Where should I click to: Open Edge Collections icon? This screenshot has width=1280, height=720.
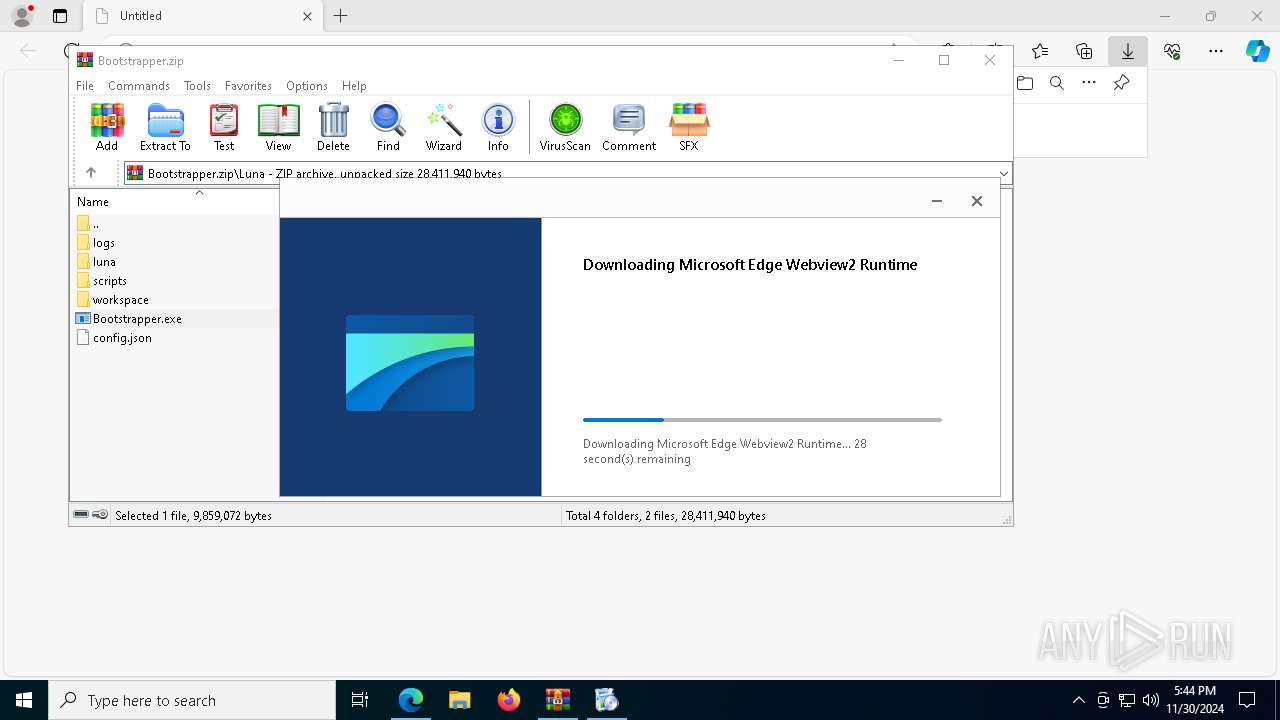point(1084,51)
